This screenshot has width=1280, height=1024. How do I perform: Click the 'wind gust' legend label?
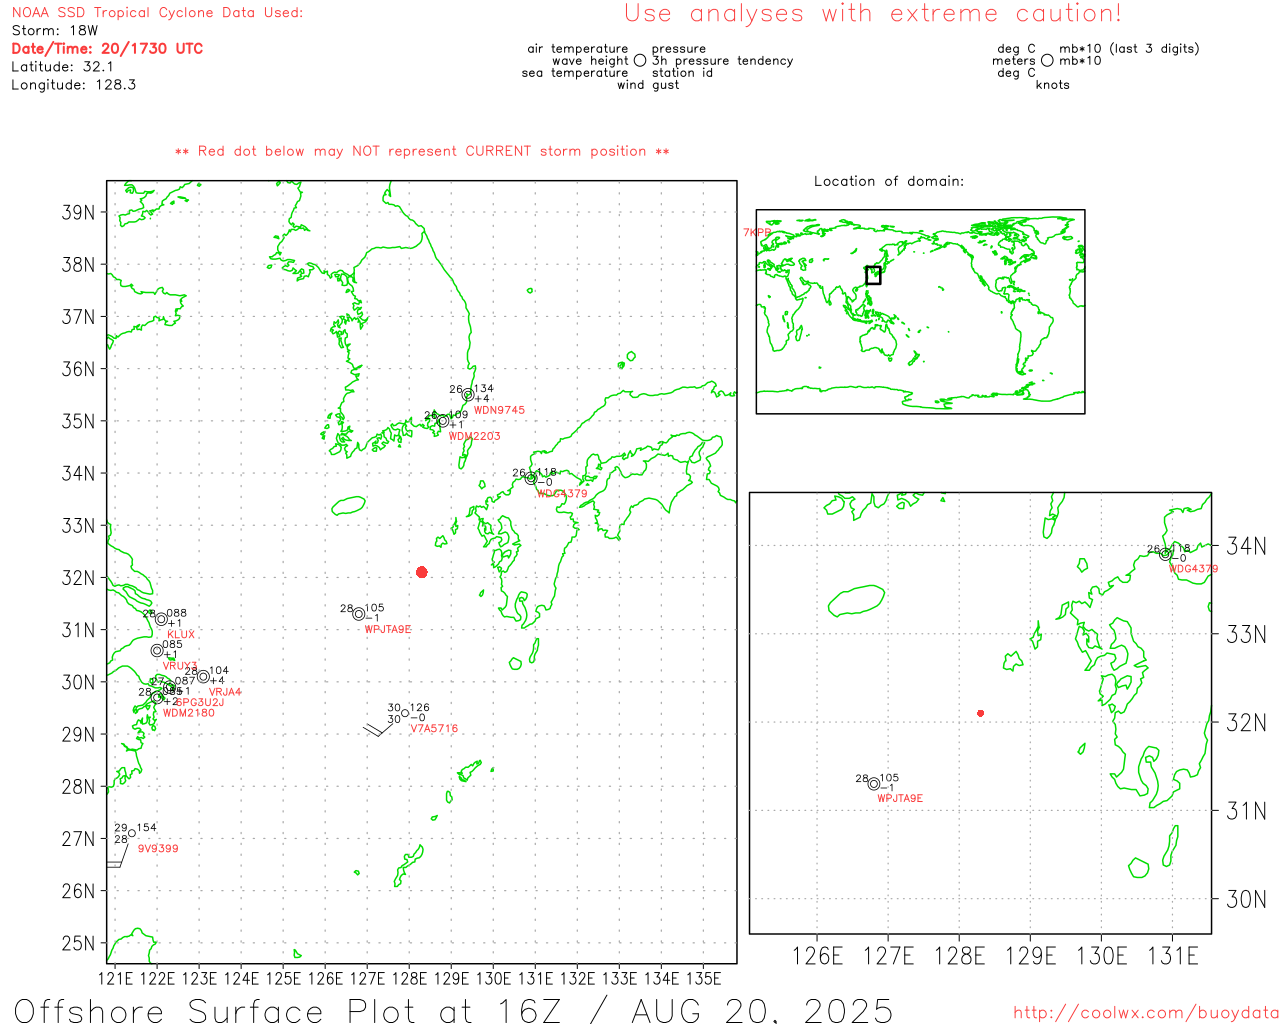coord(648,85)
